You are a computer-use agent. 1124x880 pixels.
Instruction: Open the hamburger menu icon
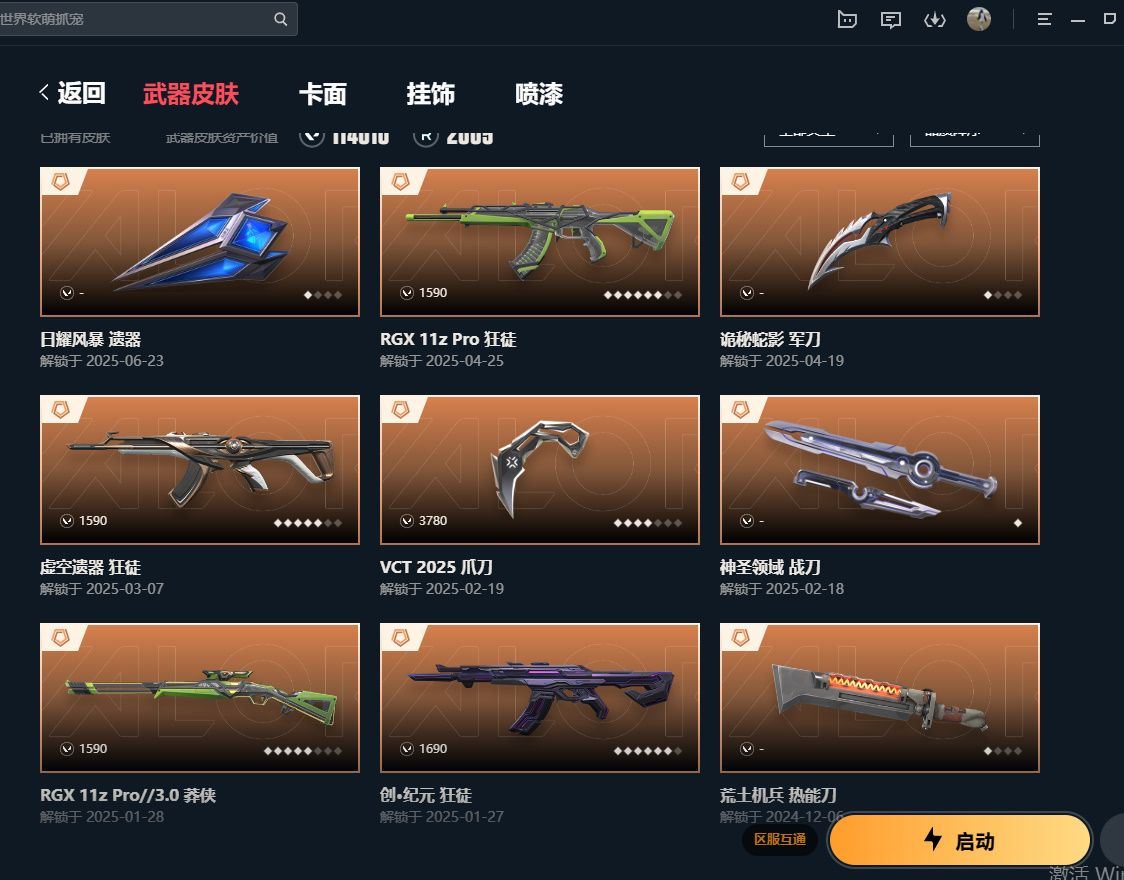(1044, 19)
